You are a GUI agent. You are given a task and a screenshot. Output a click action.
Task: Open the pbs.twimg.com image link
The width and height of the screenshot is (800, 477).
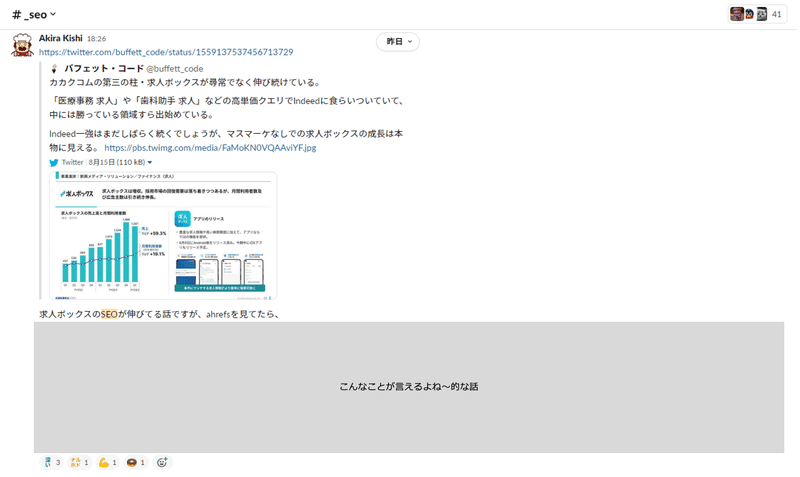(210, 147)
